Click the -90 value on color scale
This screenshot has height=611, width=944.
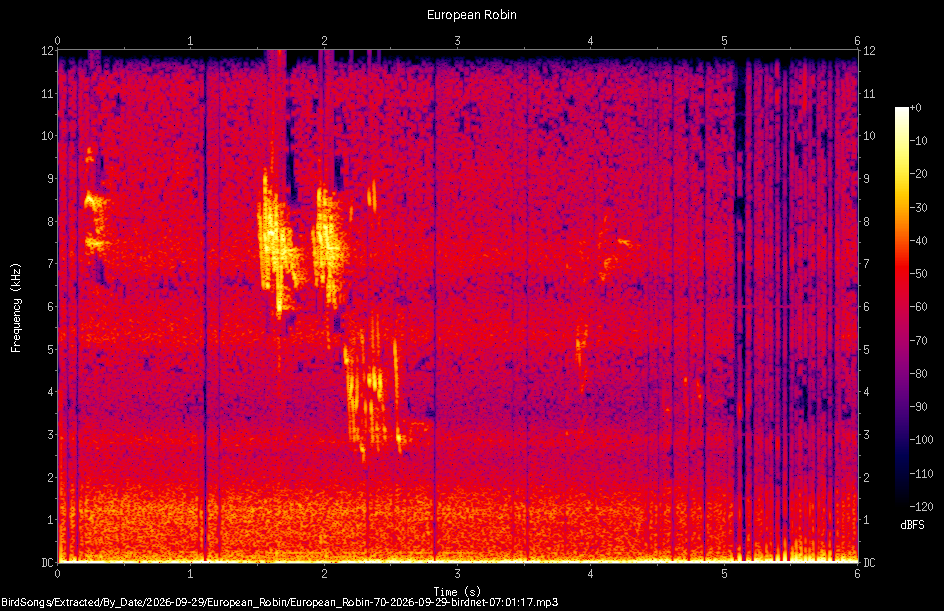(918, 406)
